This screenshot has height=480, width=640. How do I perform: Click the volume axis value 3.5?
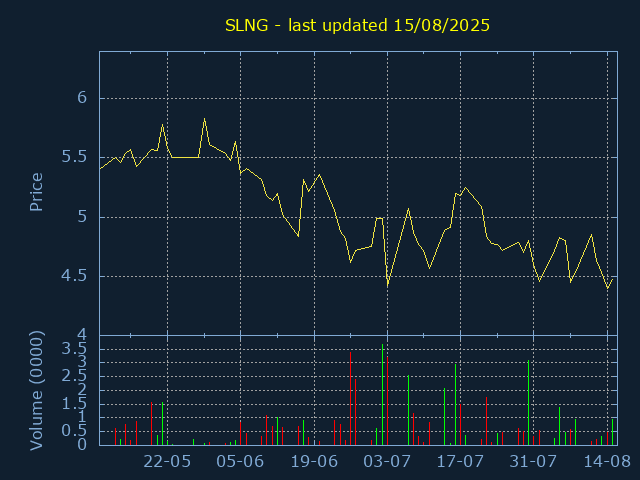74,349
